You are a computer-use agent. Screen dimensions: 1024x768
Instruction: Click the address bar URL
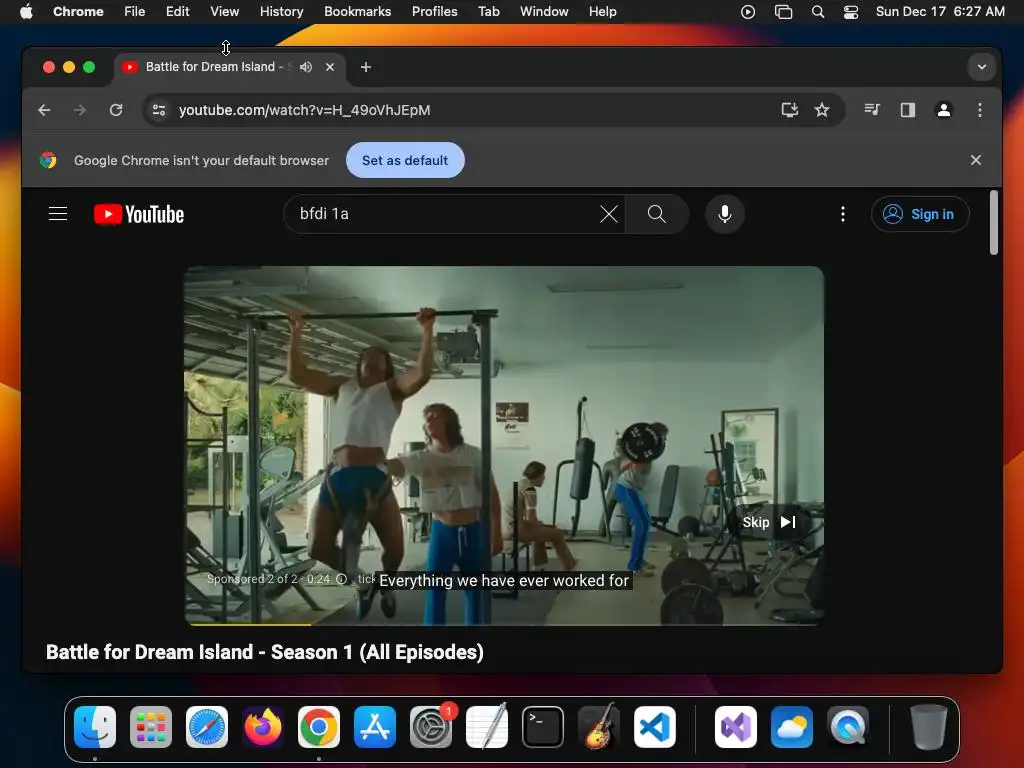[x=304, y=110]
